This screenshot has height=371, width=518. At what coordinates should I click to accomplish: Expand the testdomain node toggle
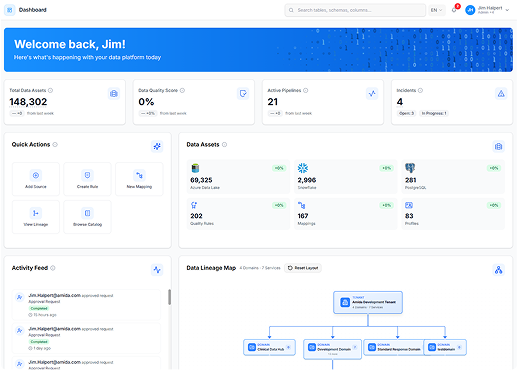pos(460,347)
